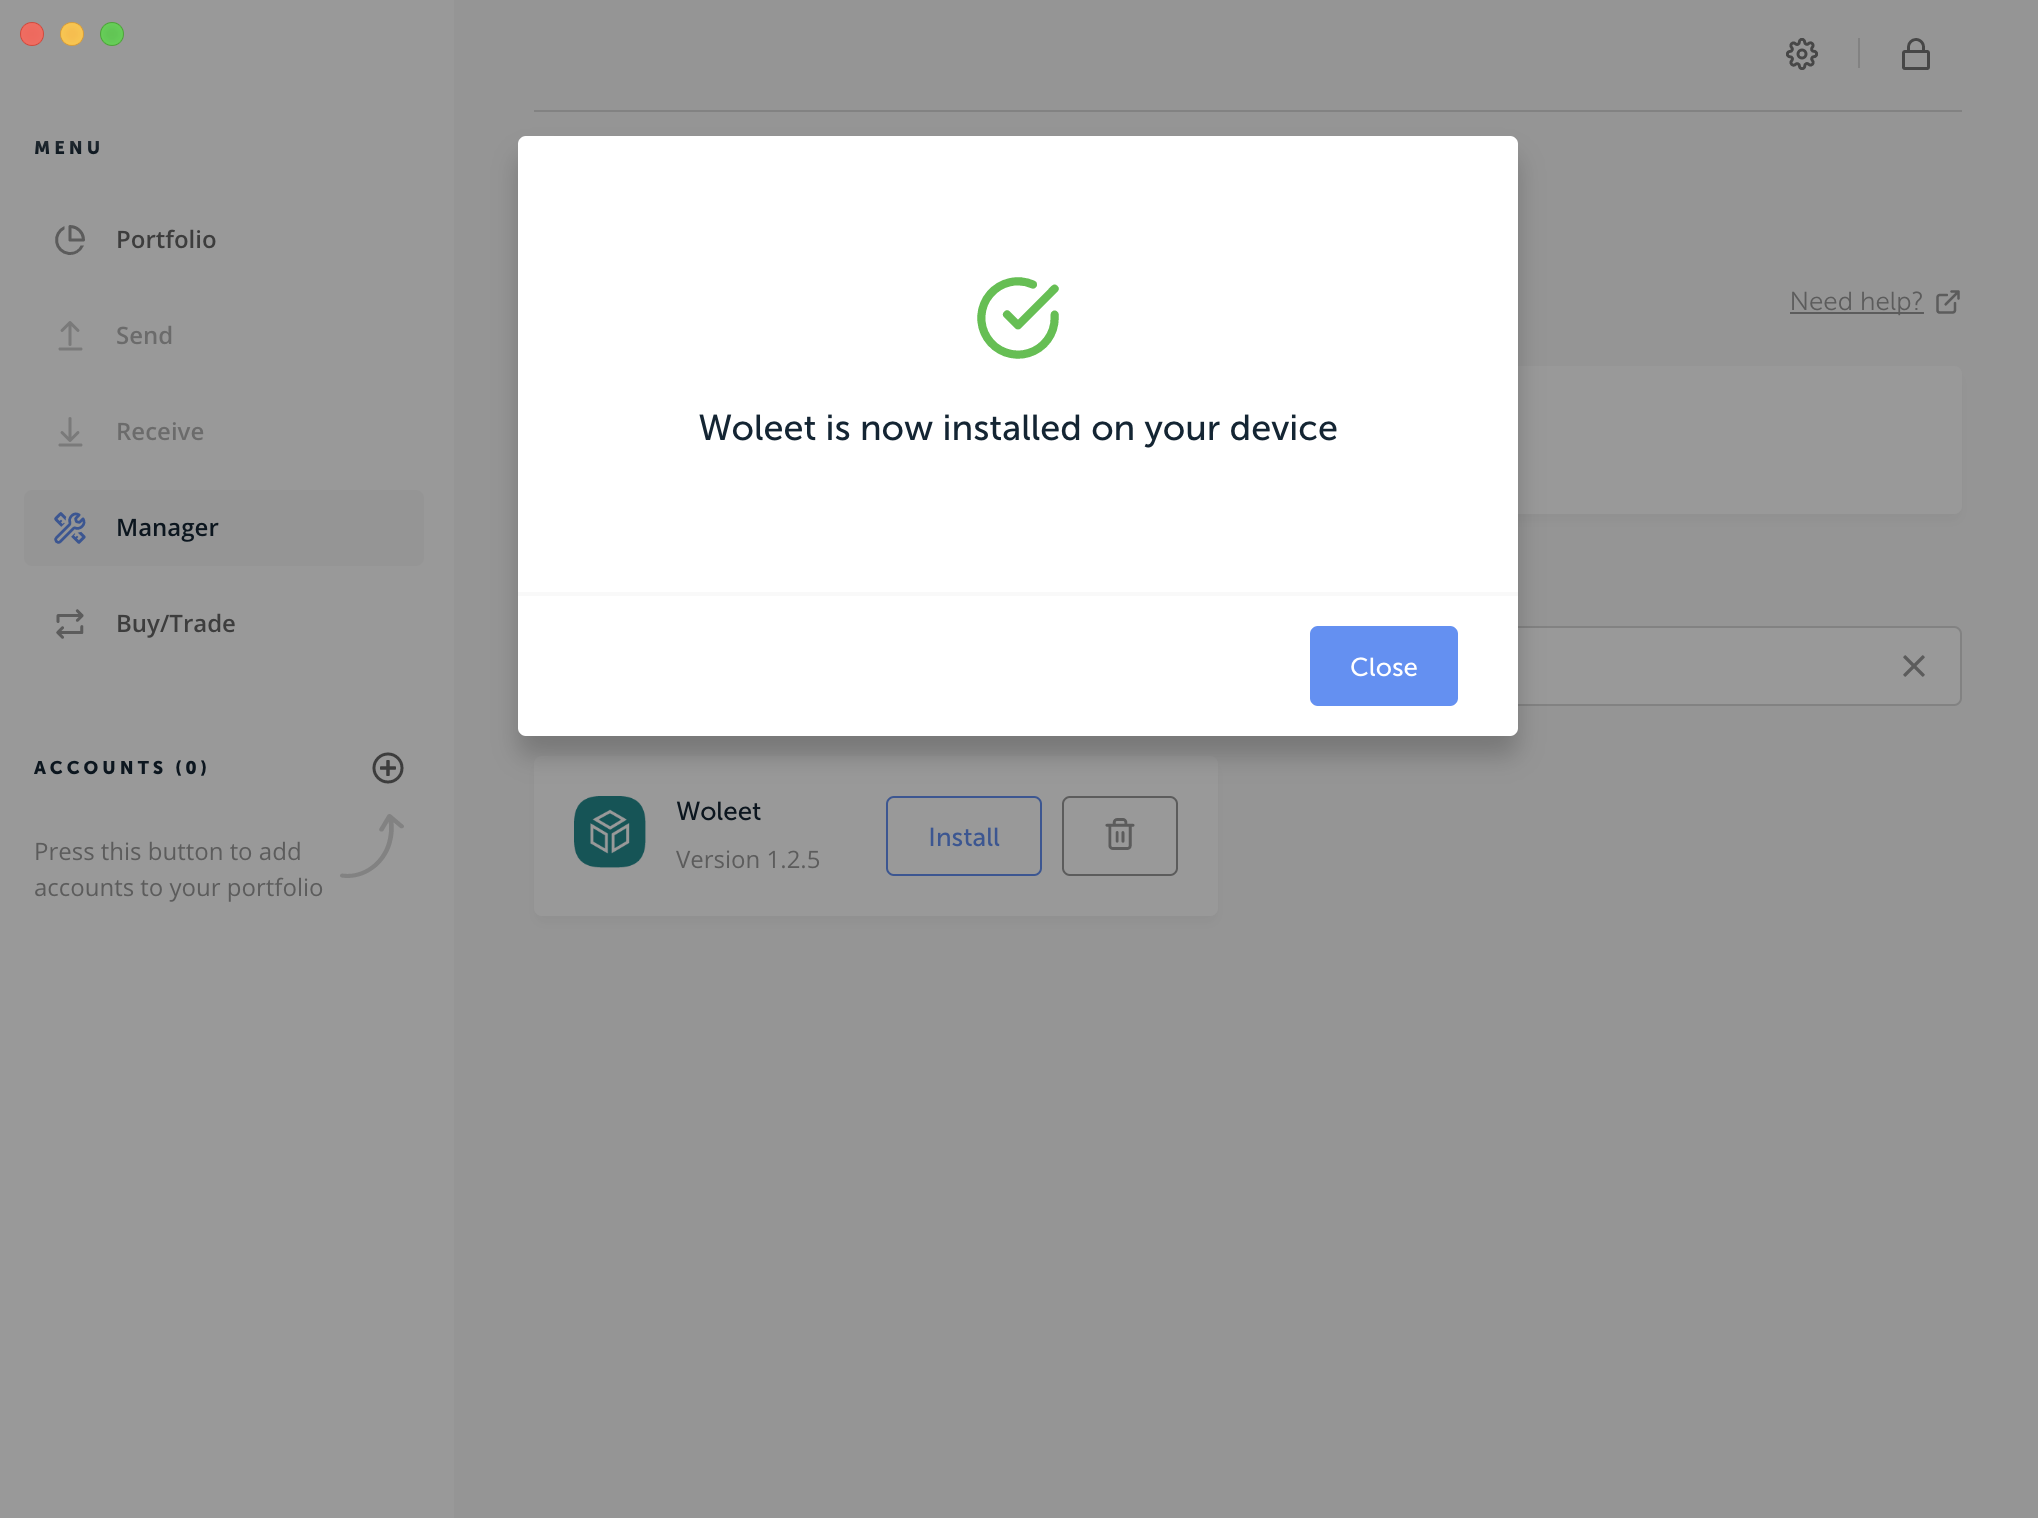Viewport: 2038px width, 1518px height.
Task: Close the installation success dialog
Action: (1383, 666)
